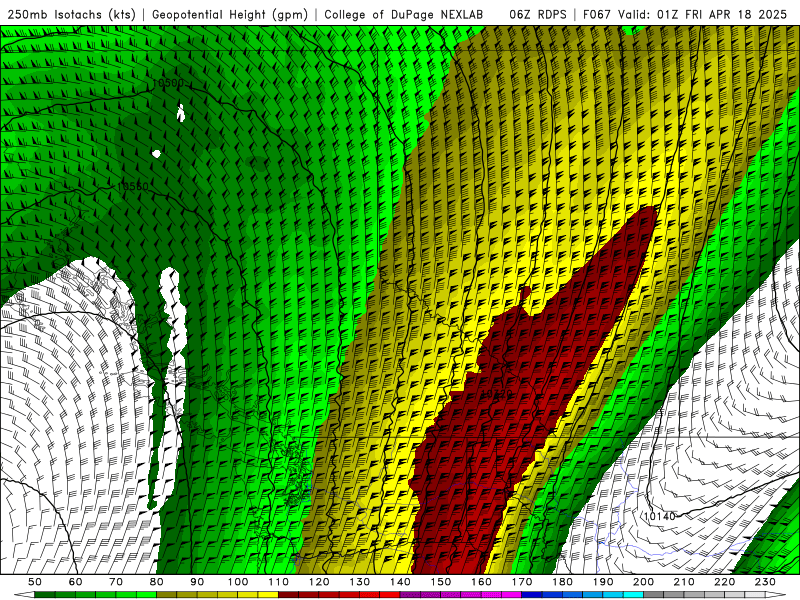800x600 pixels.
Task: Click the 110 value on the color scale
Action: click(x=278, y=582)
